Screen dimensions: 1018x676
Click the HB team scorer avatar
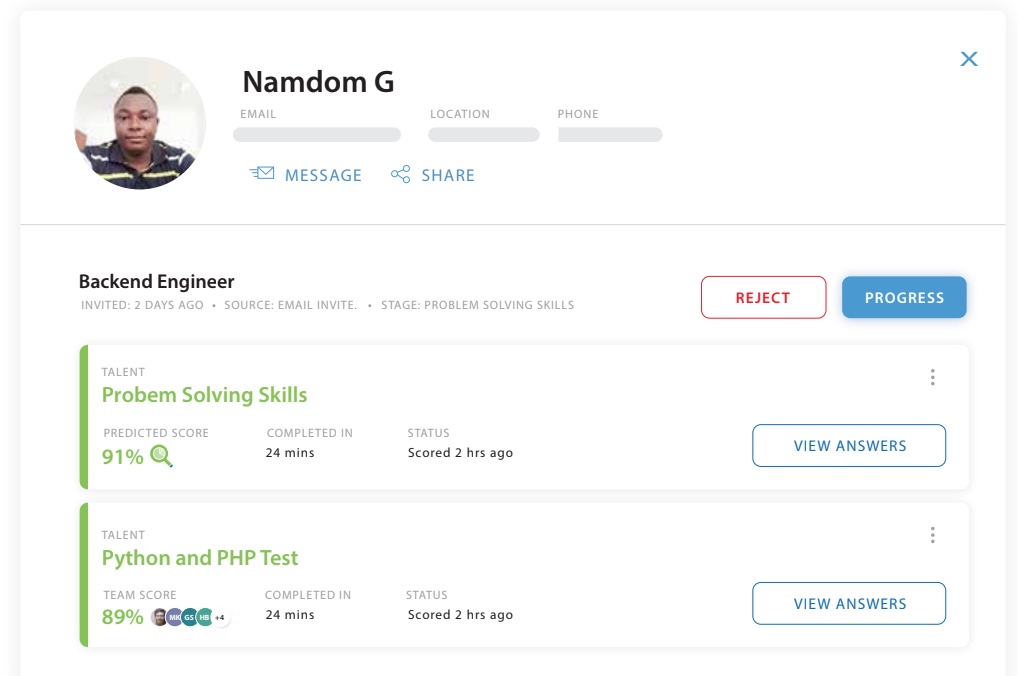click(x=204, y=617)
